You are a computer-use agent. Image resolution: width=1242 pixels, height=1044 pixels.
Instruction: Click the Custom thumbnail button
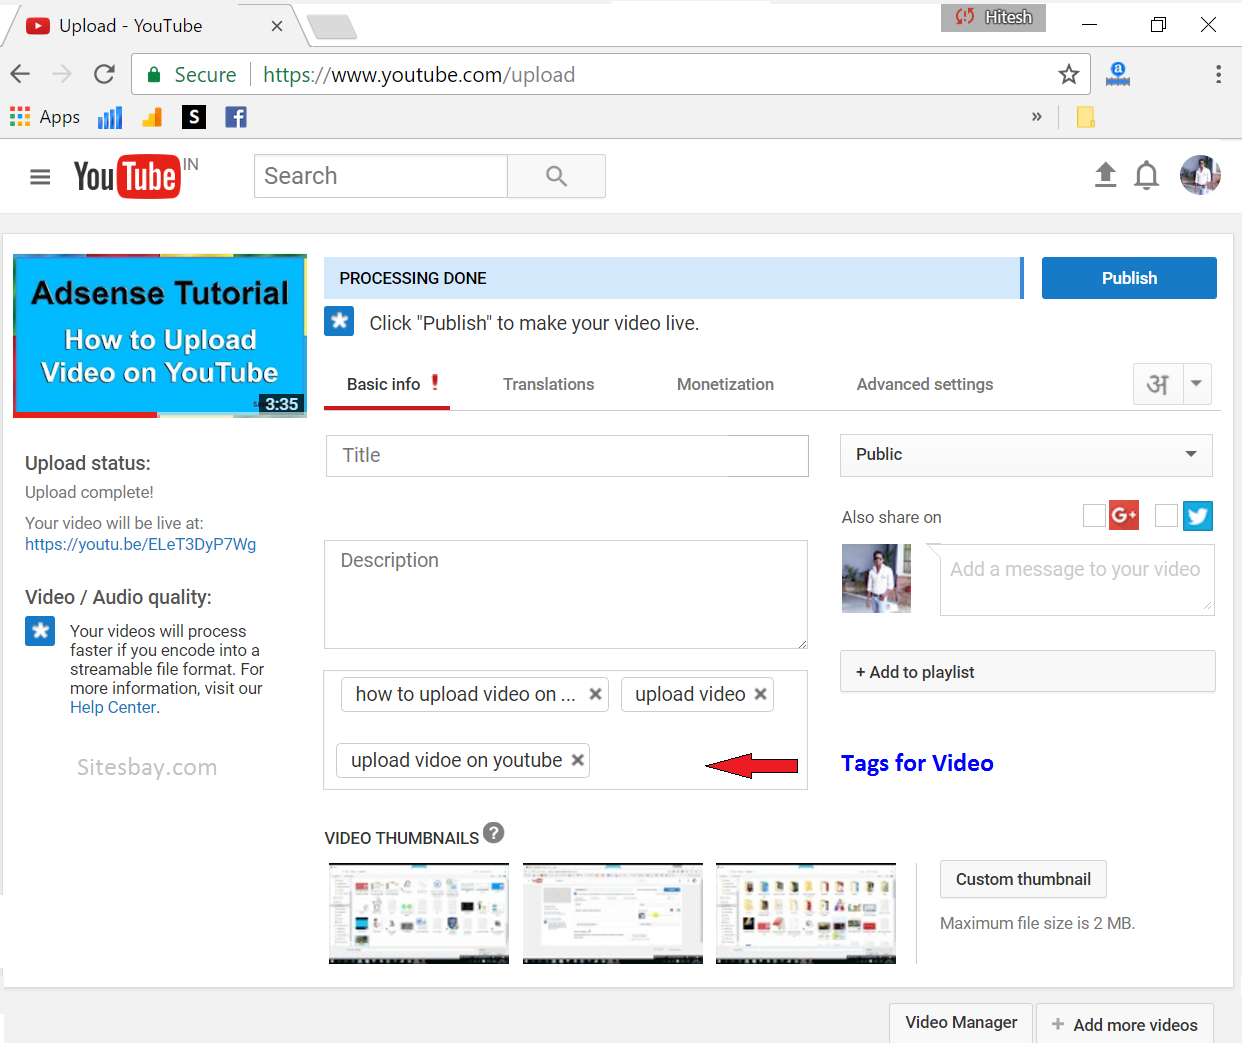pyautogui.click(x=1023, y=879)
